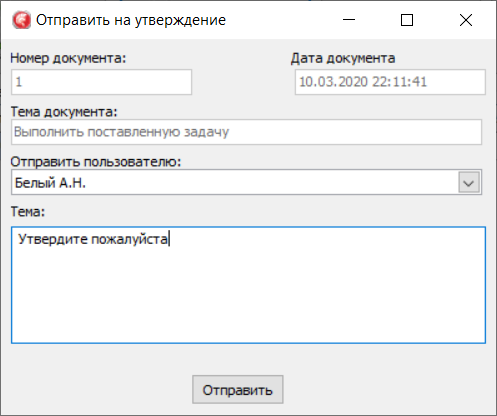The image size is (497, 416).
Task: Focus the Номер документа field
Action: coord(102,82)
